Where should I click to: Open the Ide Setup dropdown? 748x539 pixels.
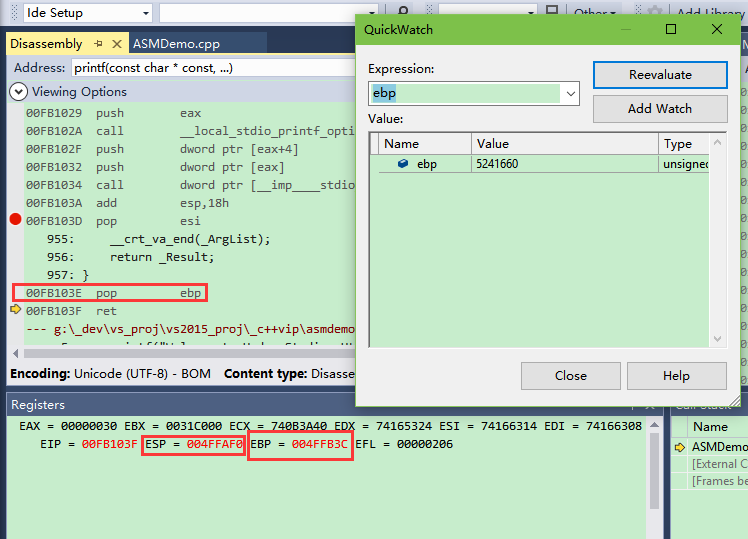point(145,13)
